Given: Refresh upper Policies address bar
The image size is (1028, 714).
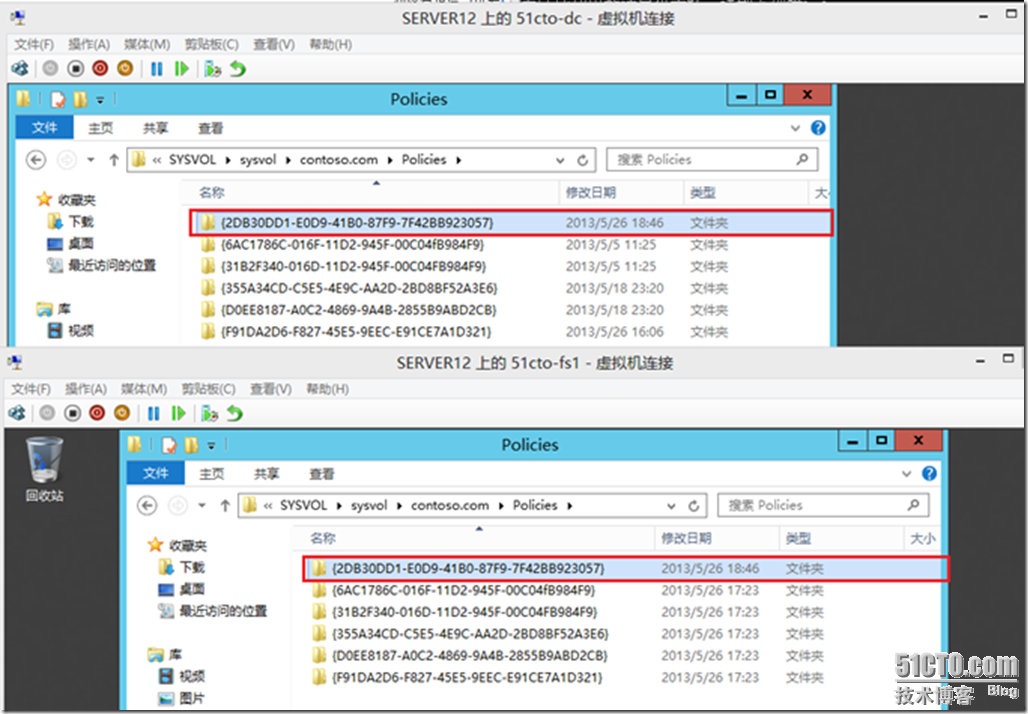Looking at the screenshot, I should tap(582, 160).
